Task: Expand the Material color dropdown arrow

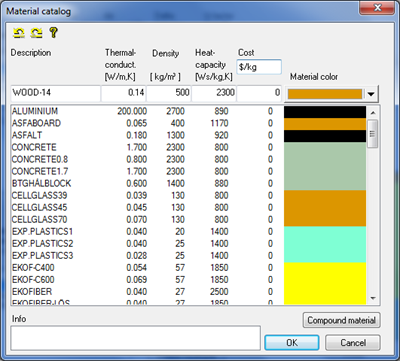Action: coord(371,94)
